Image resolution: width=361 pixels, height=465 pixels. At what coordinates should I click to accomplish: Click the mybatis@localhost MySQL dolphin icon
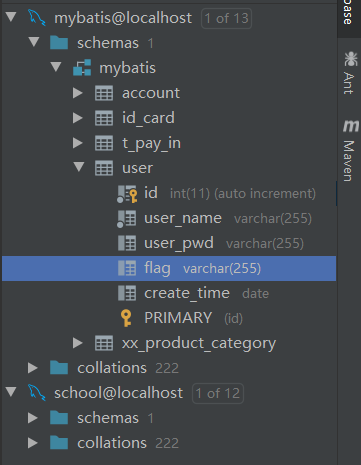click(x=37, y=18)
